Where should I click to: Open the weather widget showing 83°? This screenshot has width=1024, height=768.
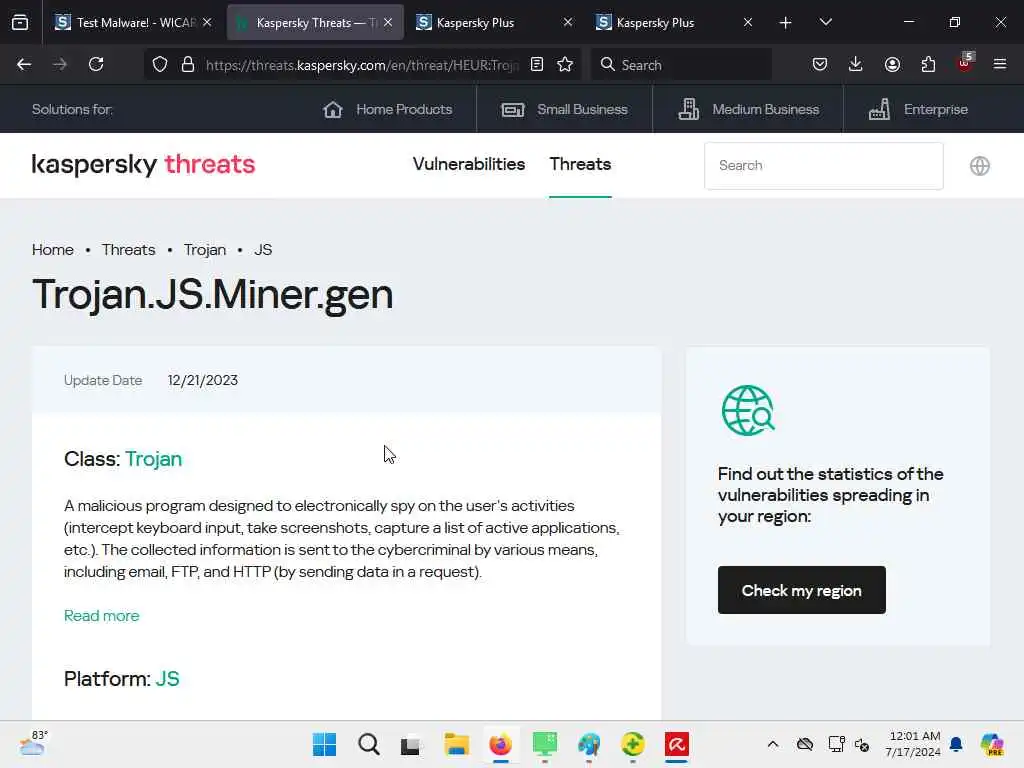(x=33, y=743)
